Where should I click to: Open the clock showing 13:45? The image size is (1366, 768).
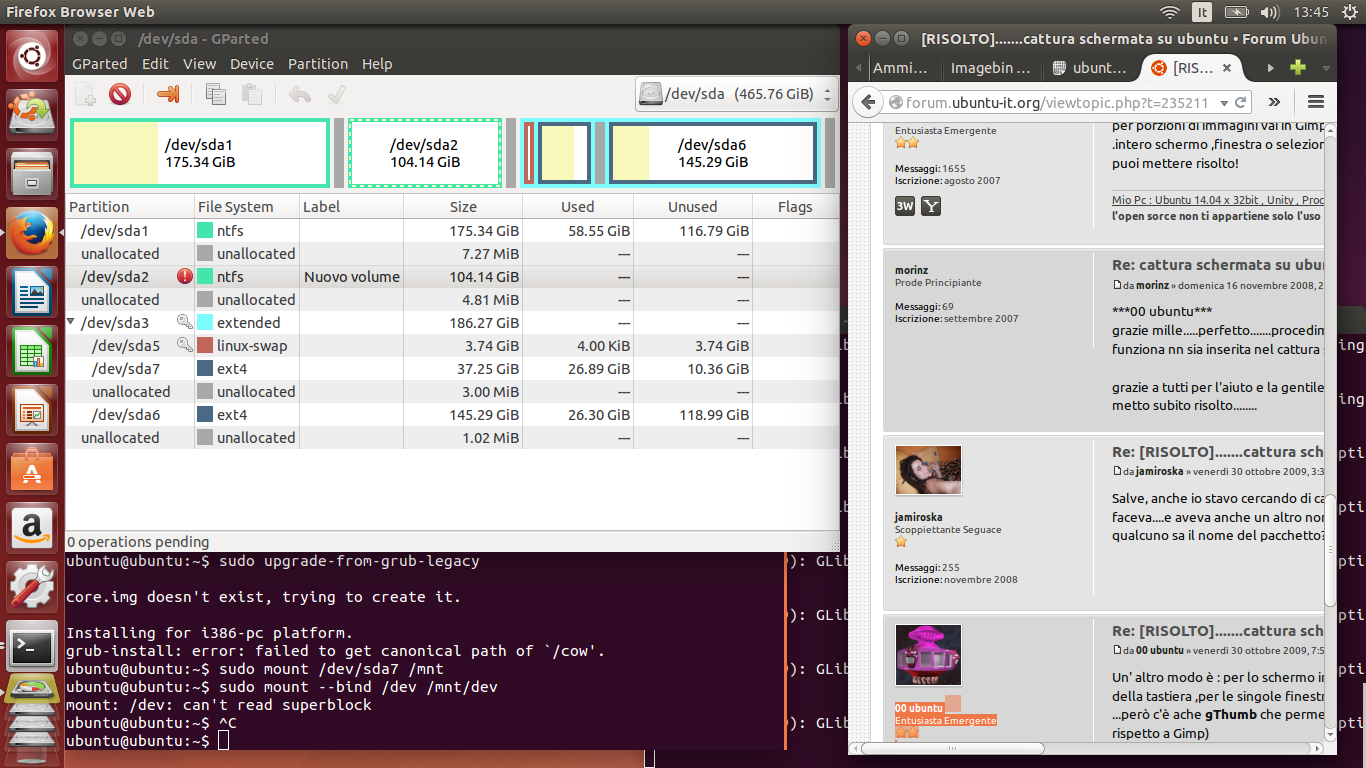pos(1310,12)
